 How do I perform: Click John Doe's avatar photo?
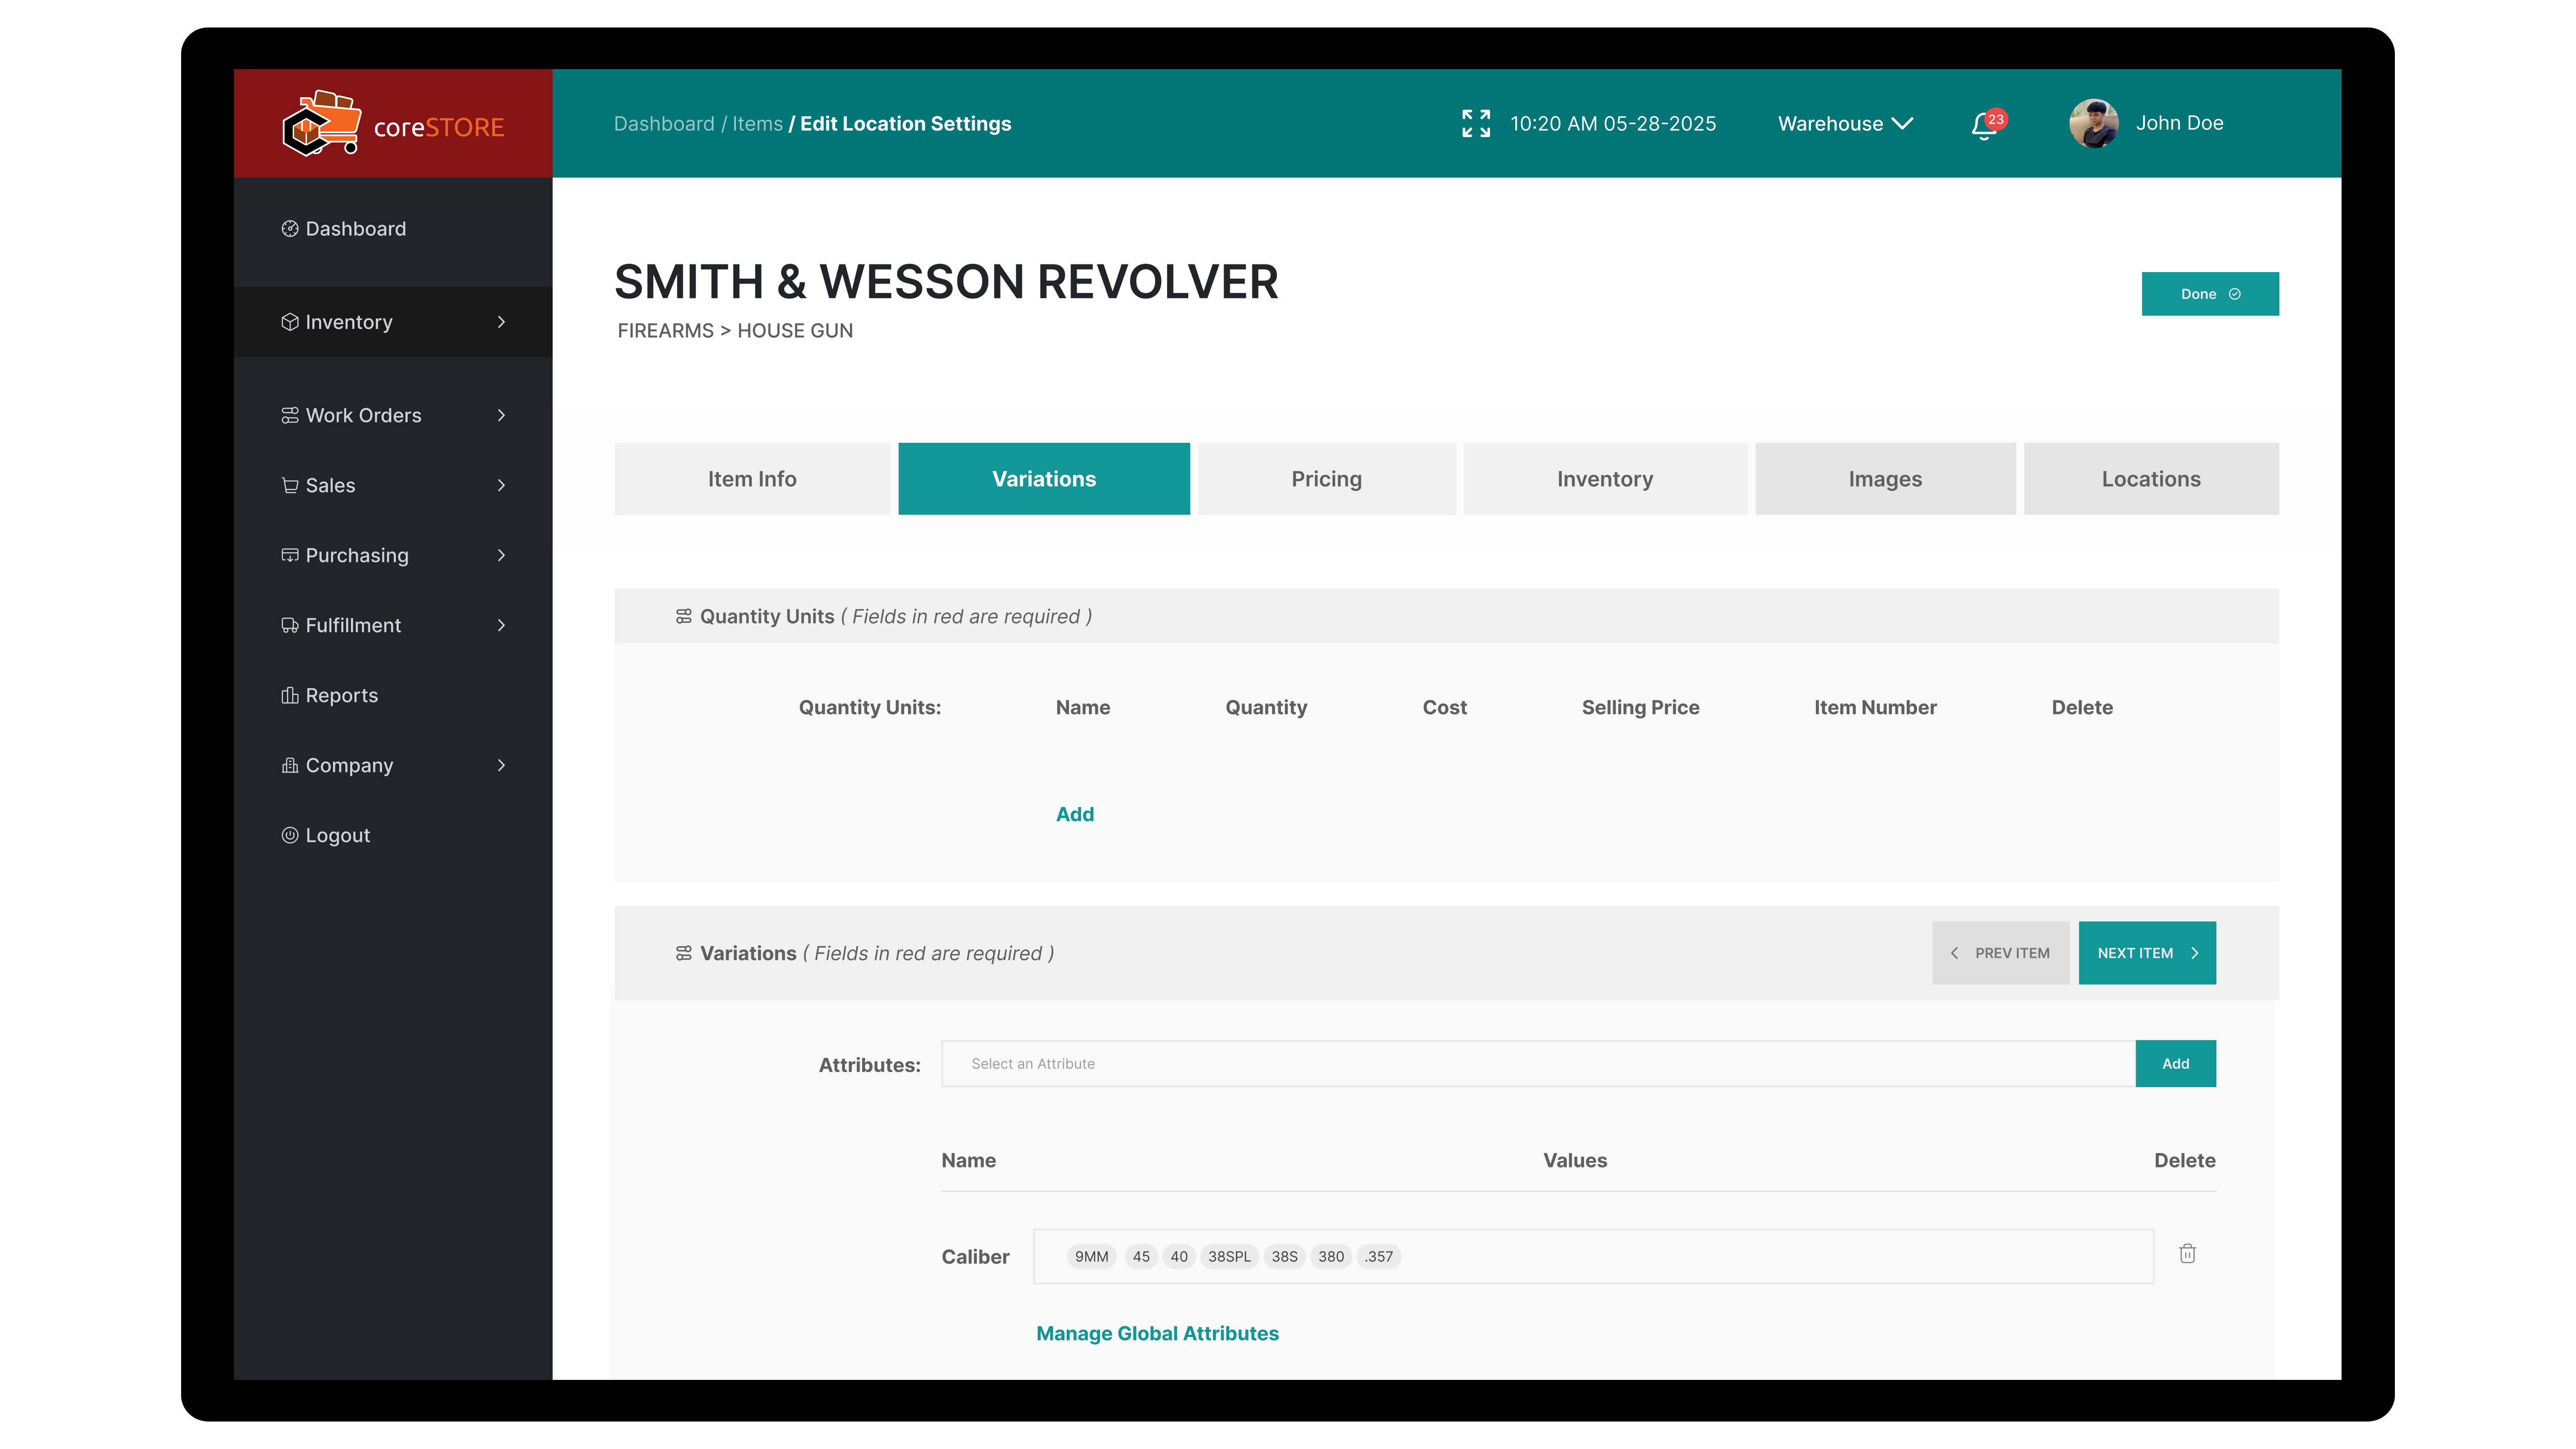tap(2093, 124)
